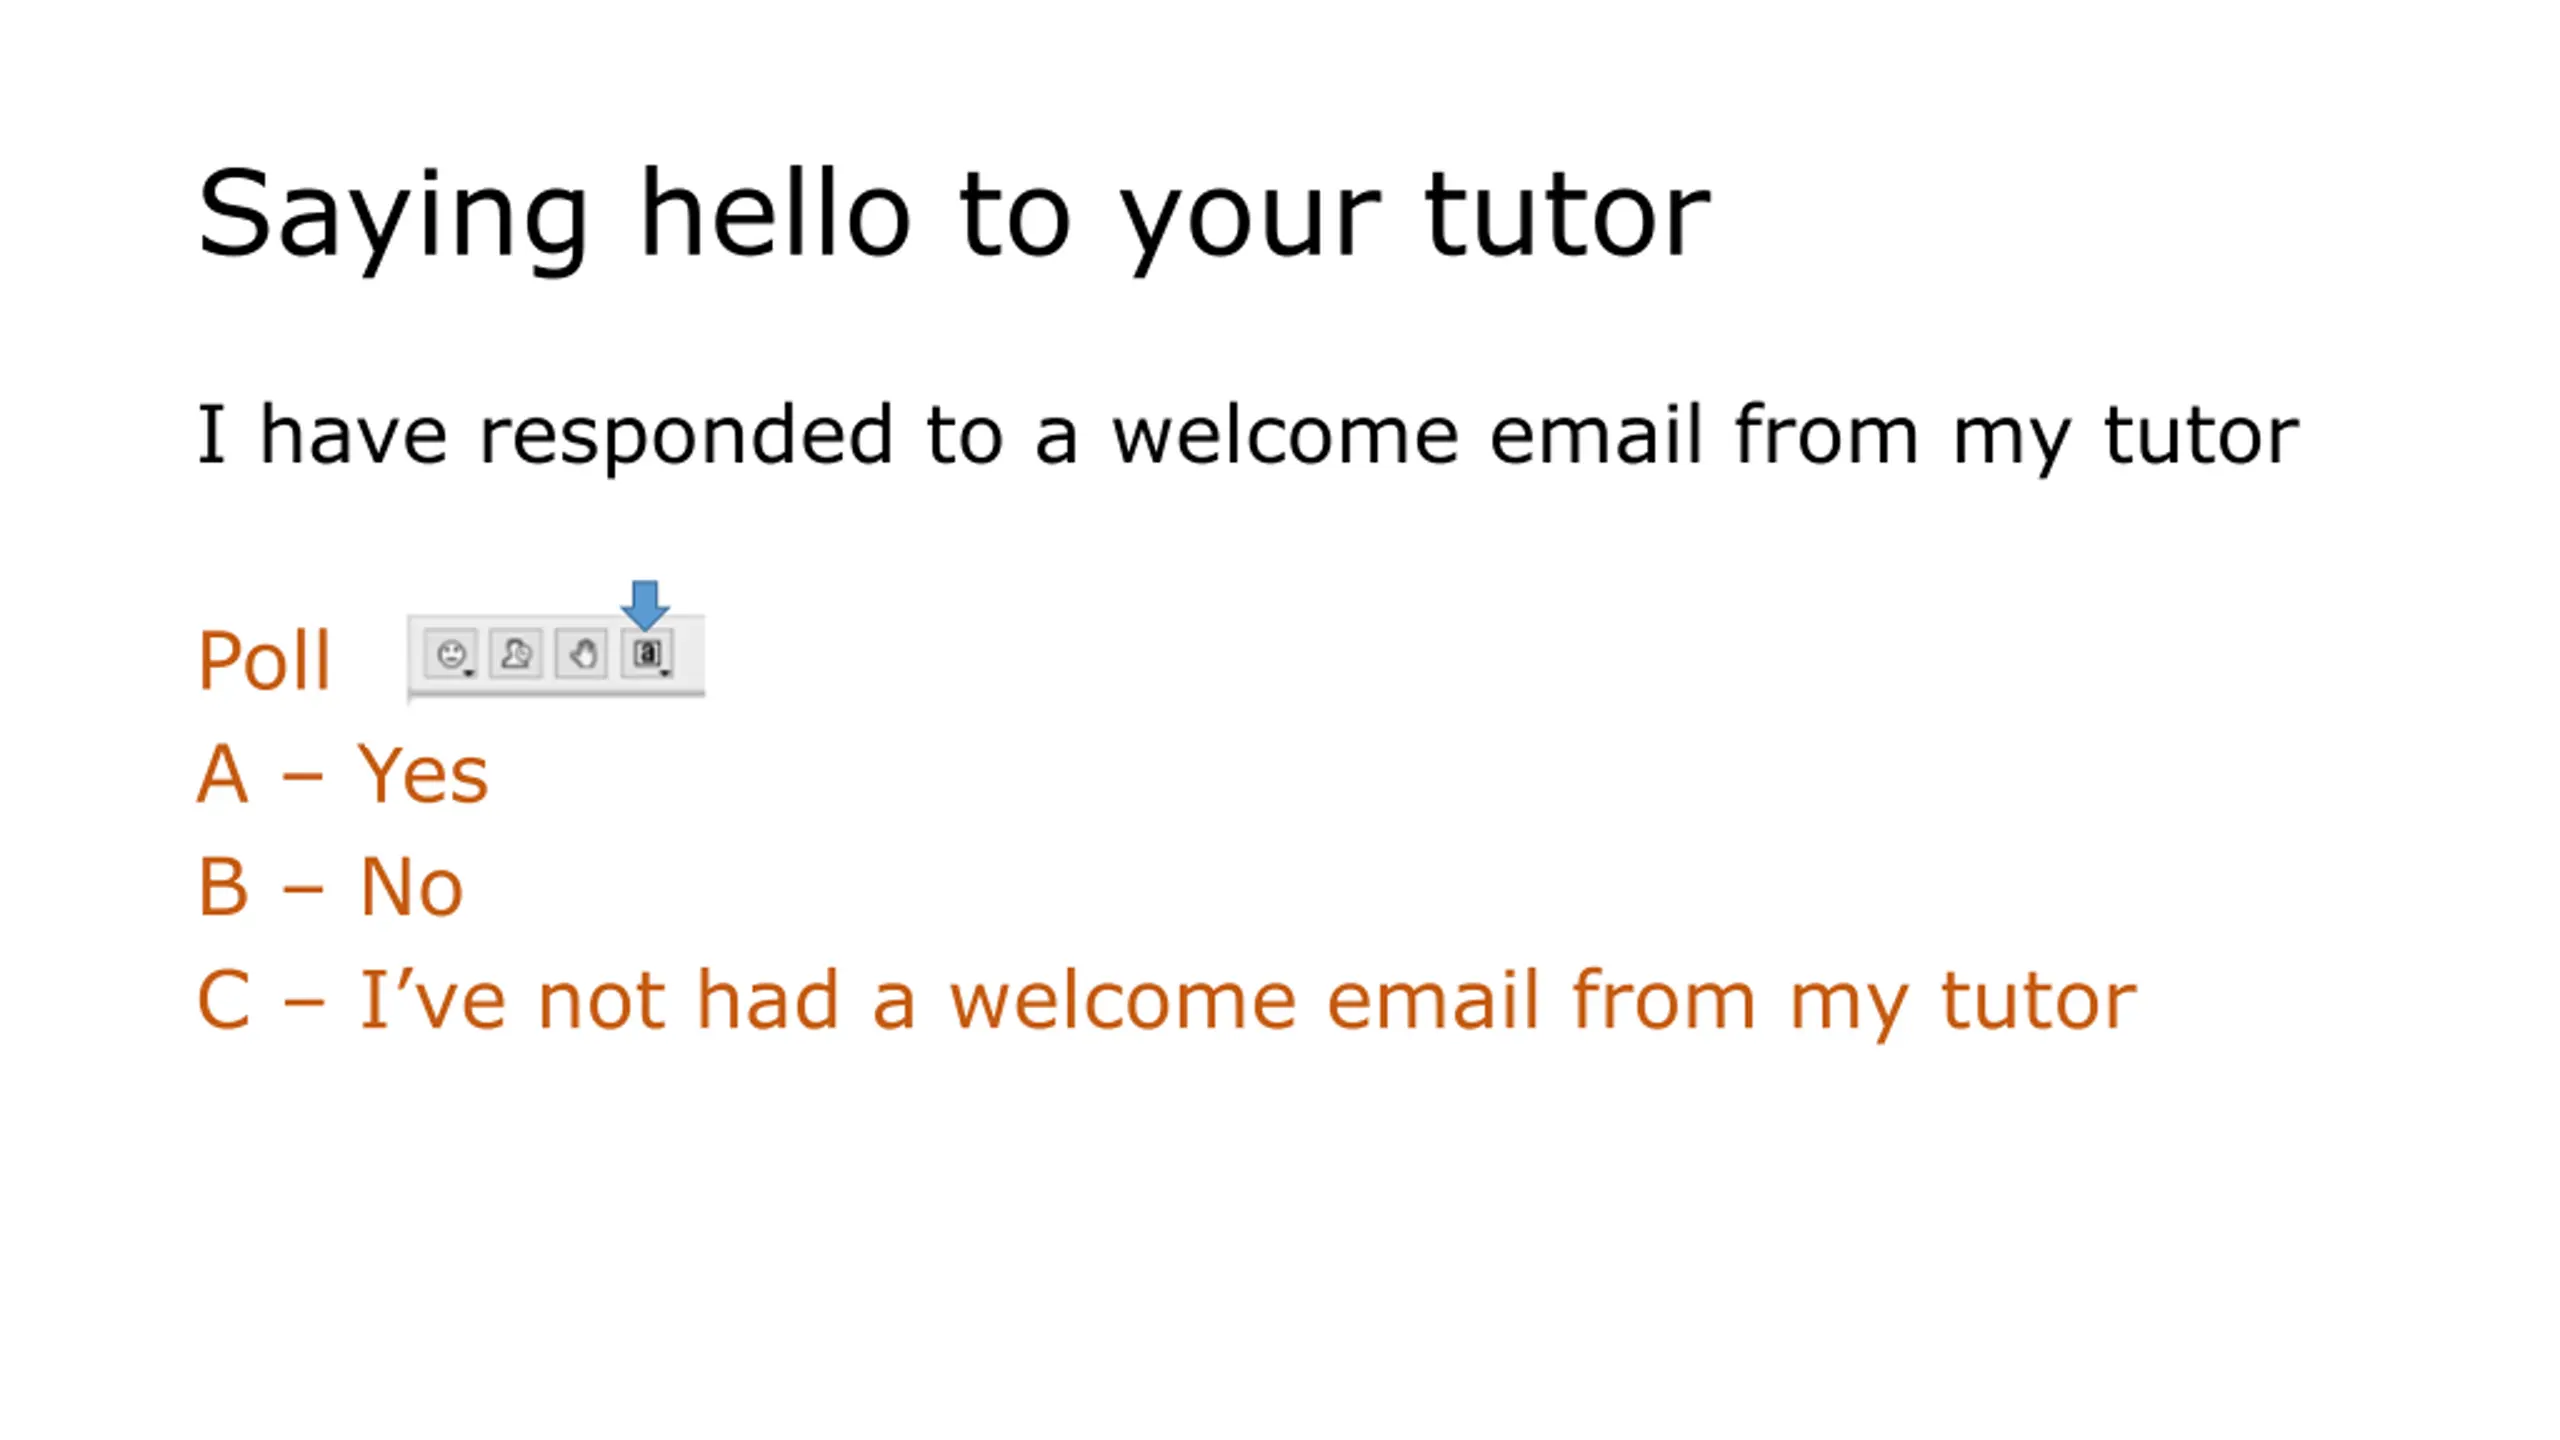Screen dimensions: 2560x1440
Task: Choose option C about no welcome email
Action: click(x=1166, y=1000)
